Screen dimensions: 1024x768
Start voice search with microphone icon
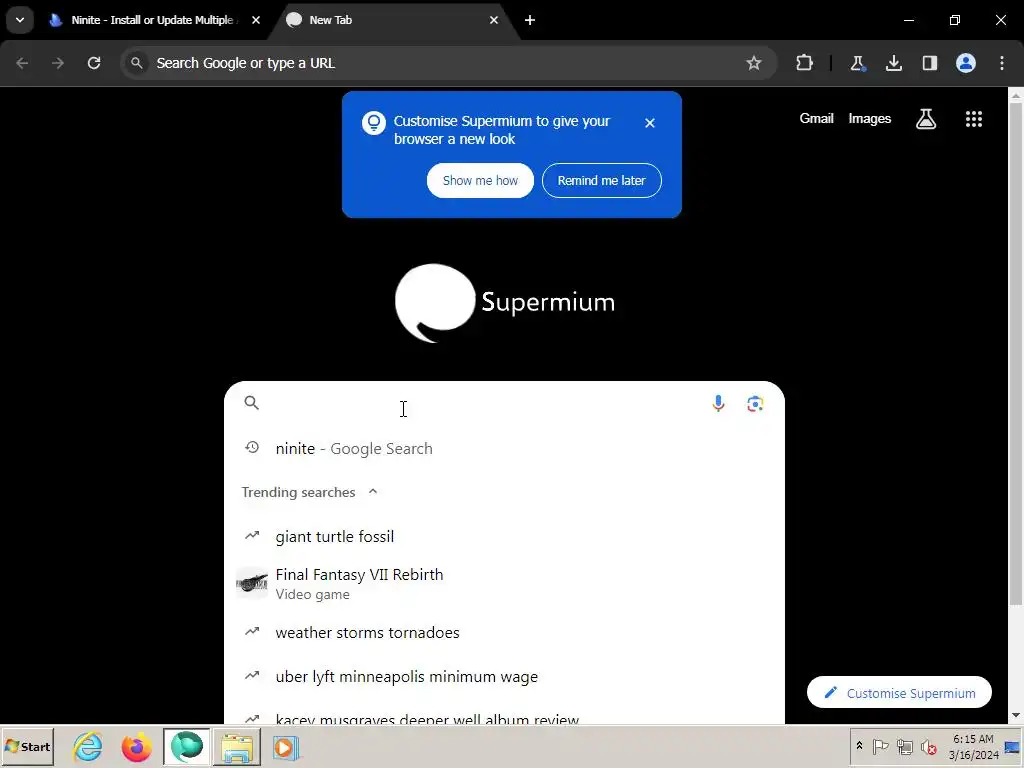(718, 404)
